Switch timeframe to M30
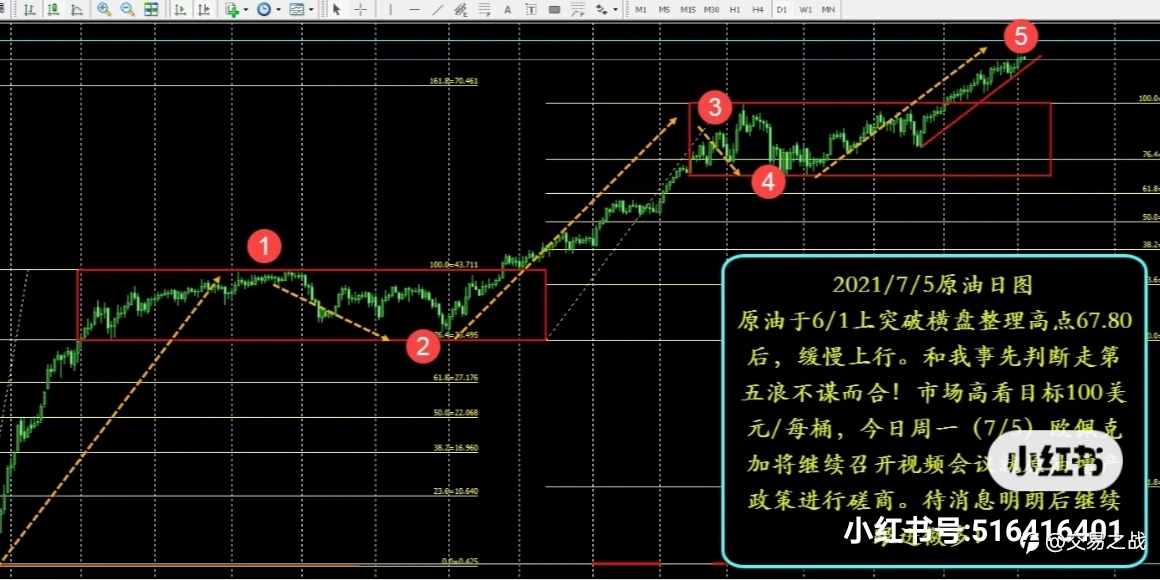Screen dimensions: 1160x580 (712, 10)
